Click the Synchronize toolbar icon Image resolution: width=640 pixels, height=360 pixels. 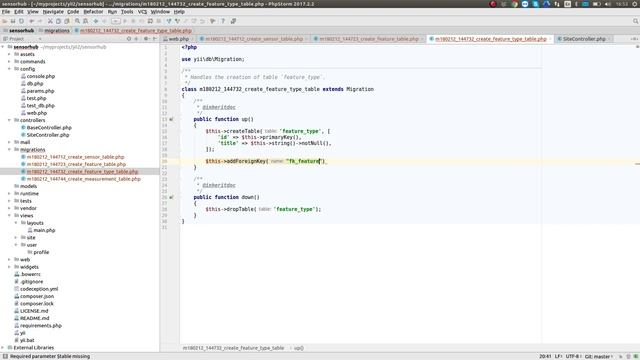click(21, 21)
